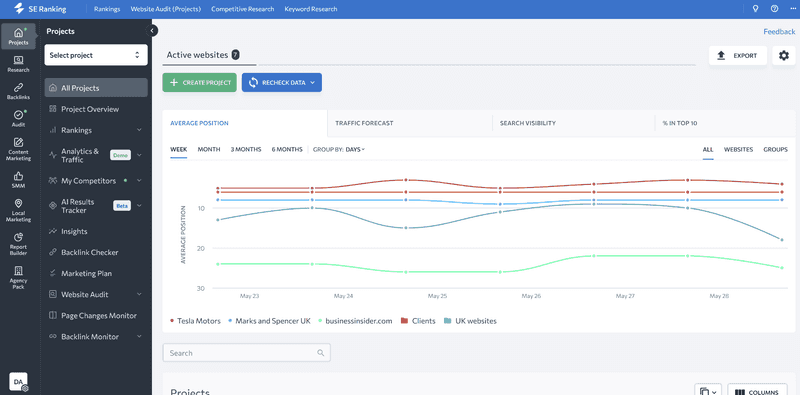Toggle businessinsider.com legend series
The width and height of the screenshot is (800, 395).
point(355,321)
